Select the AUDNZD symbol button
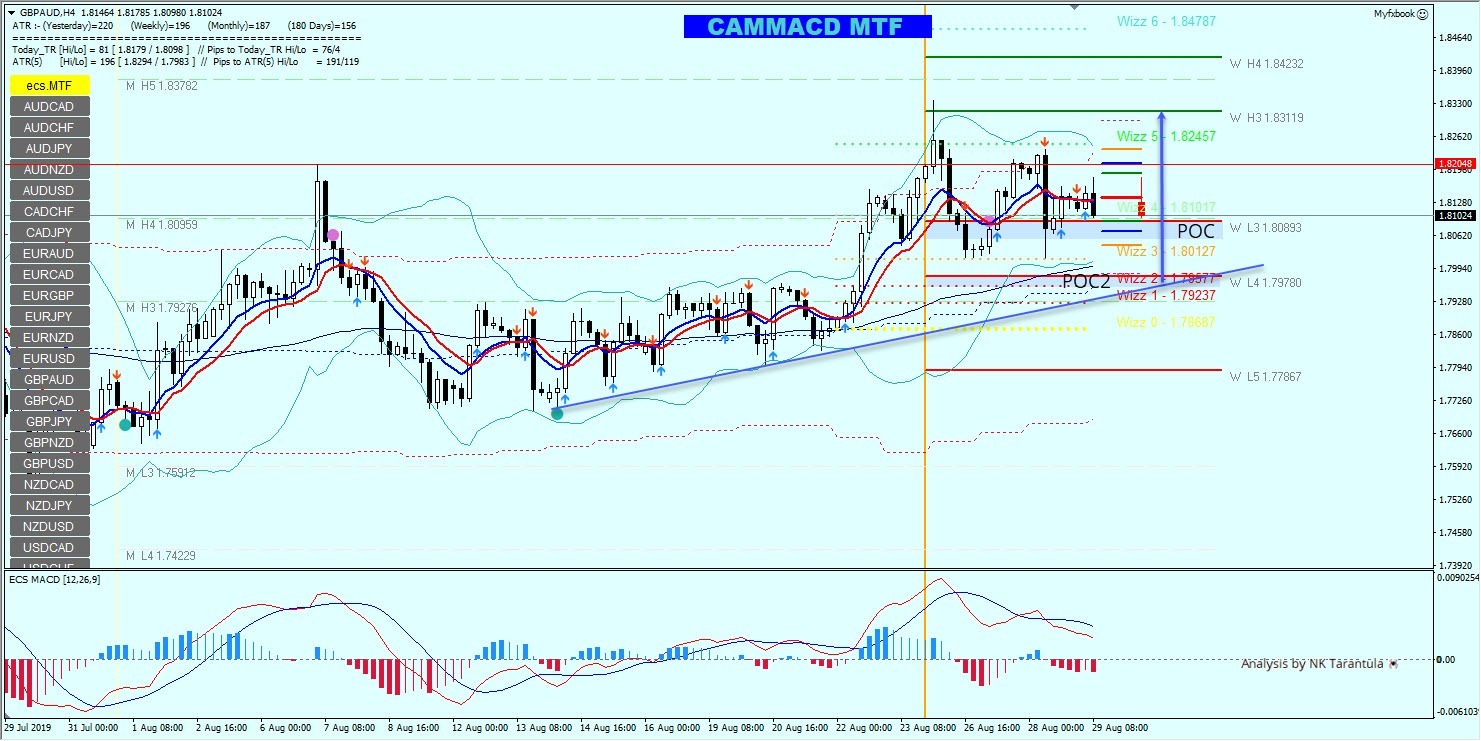The height and width of the screenshot is (741, 1481). tap(50, 170)
